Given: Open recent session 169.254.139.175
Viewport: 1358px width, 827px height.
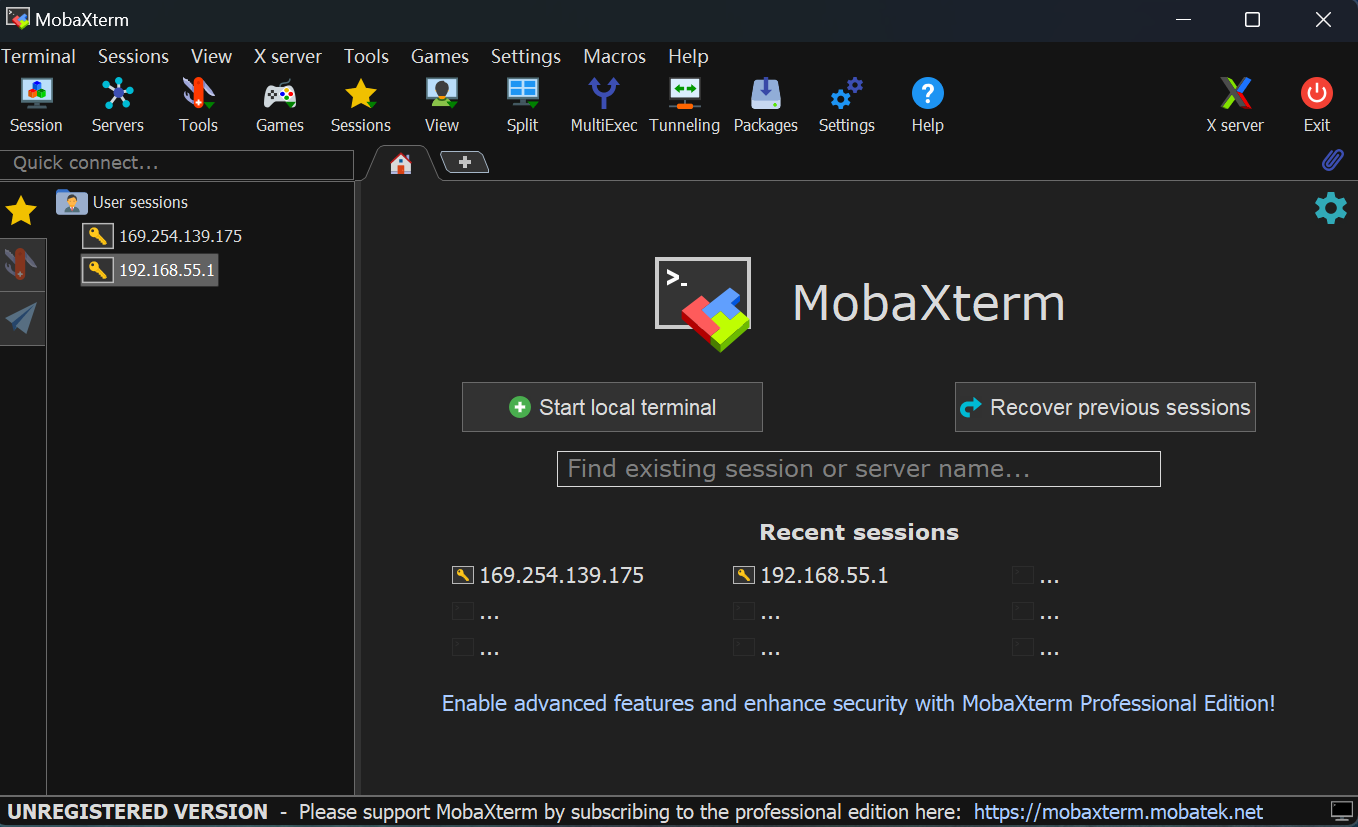Looking at the screenshot, I should [548, 575].
